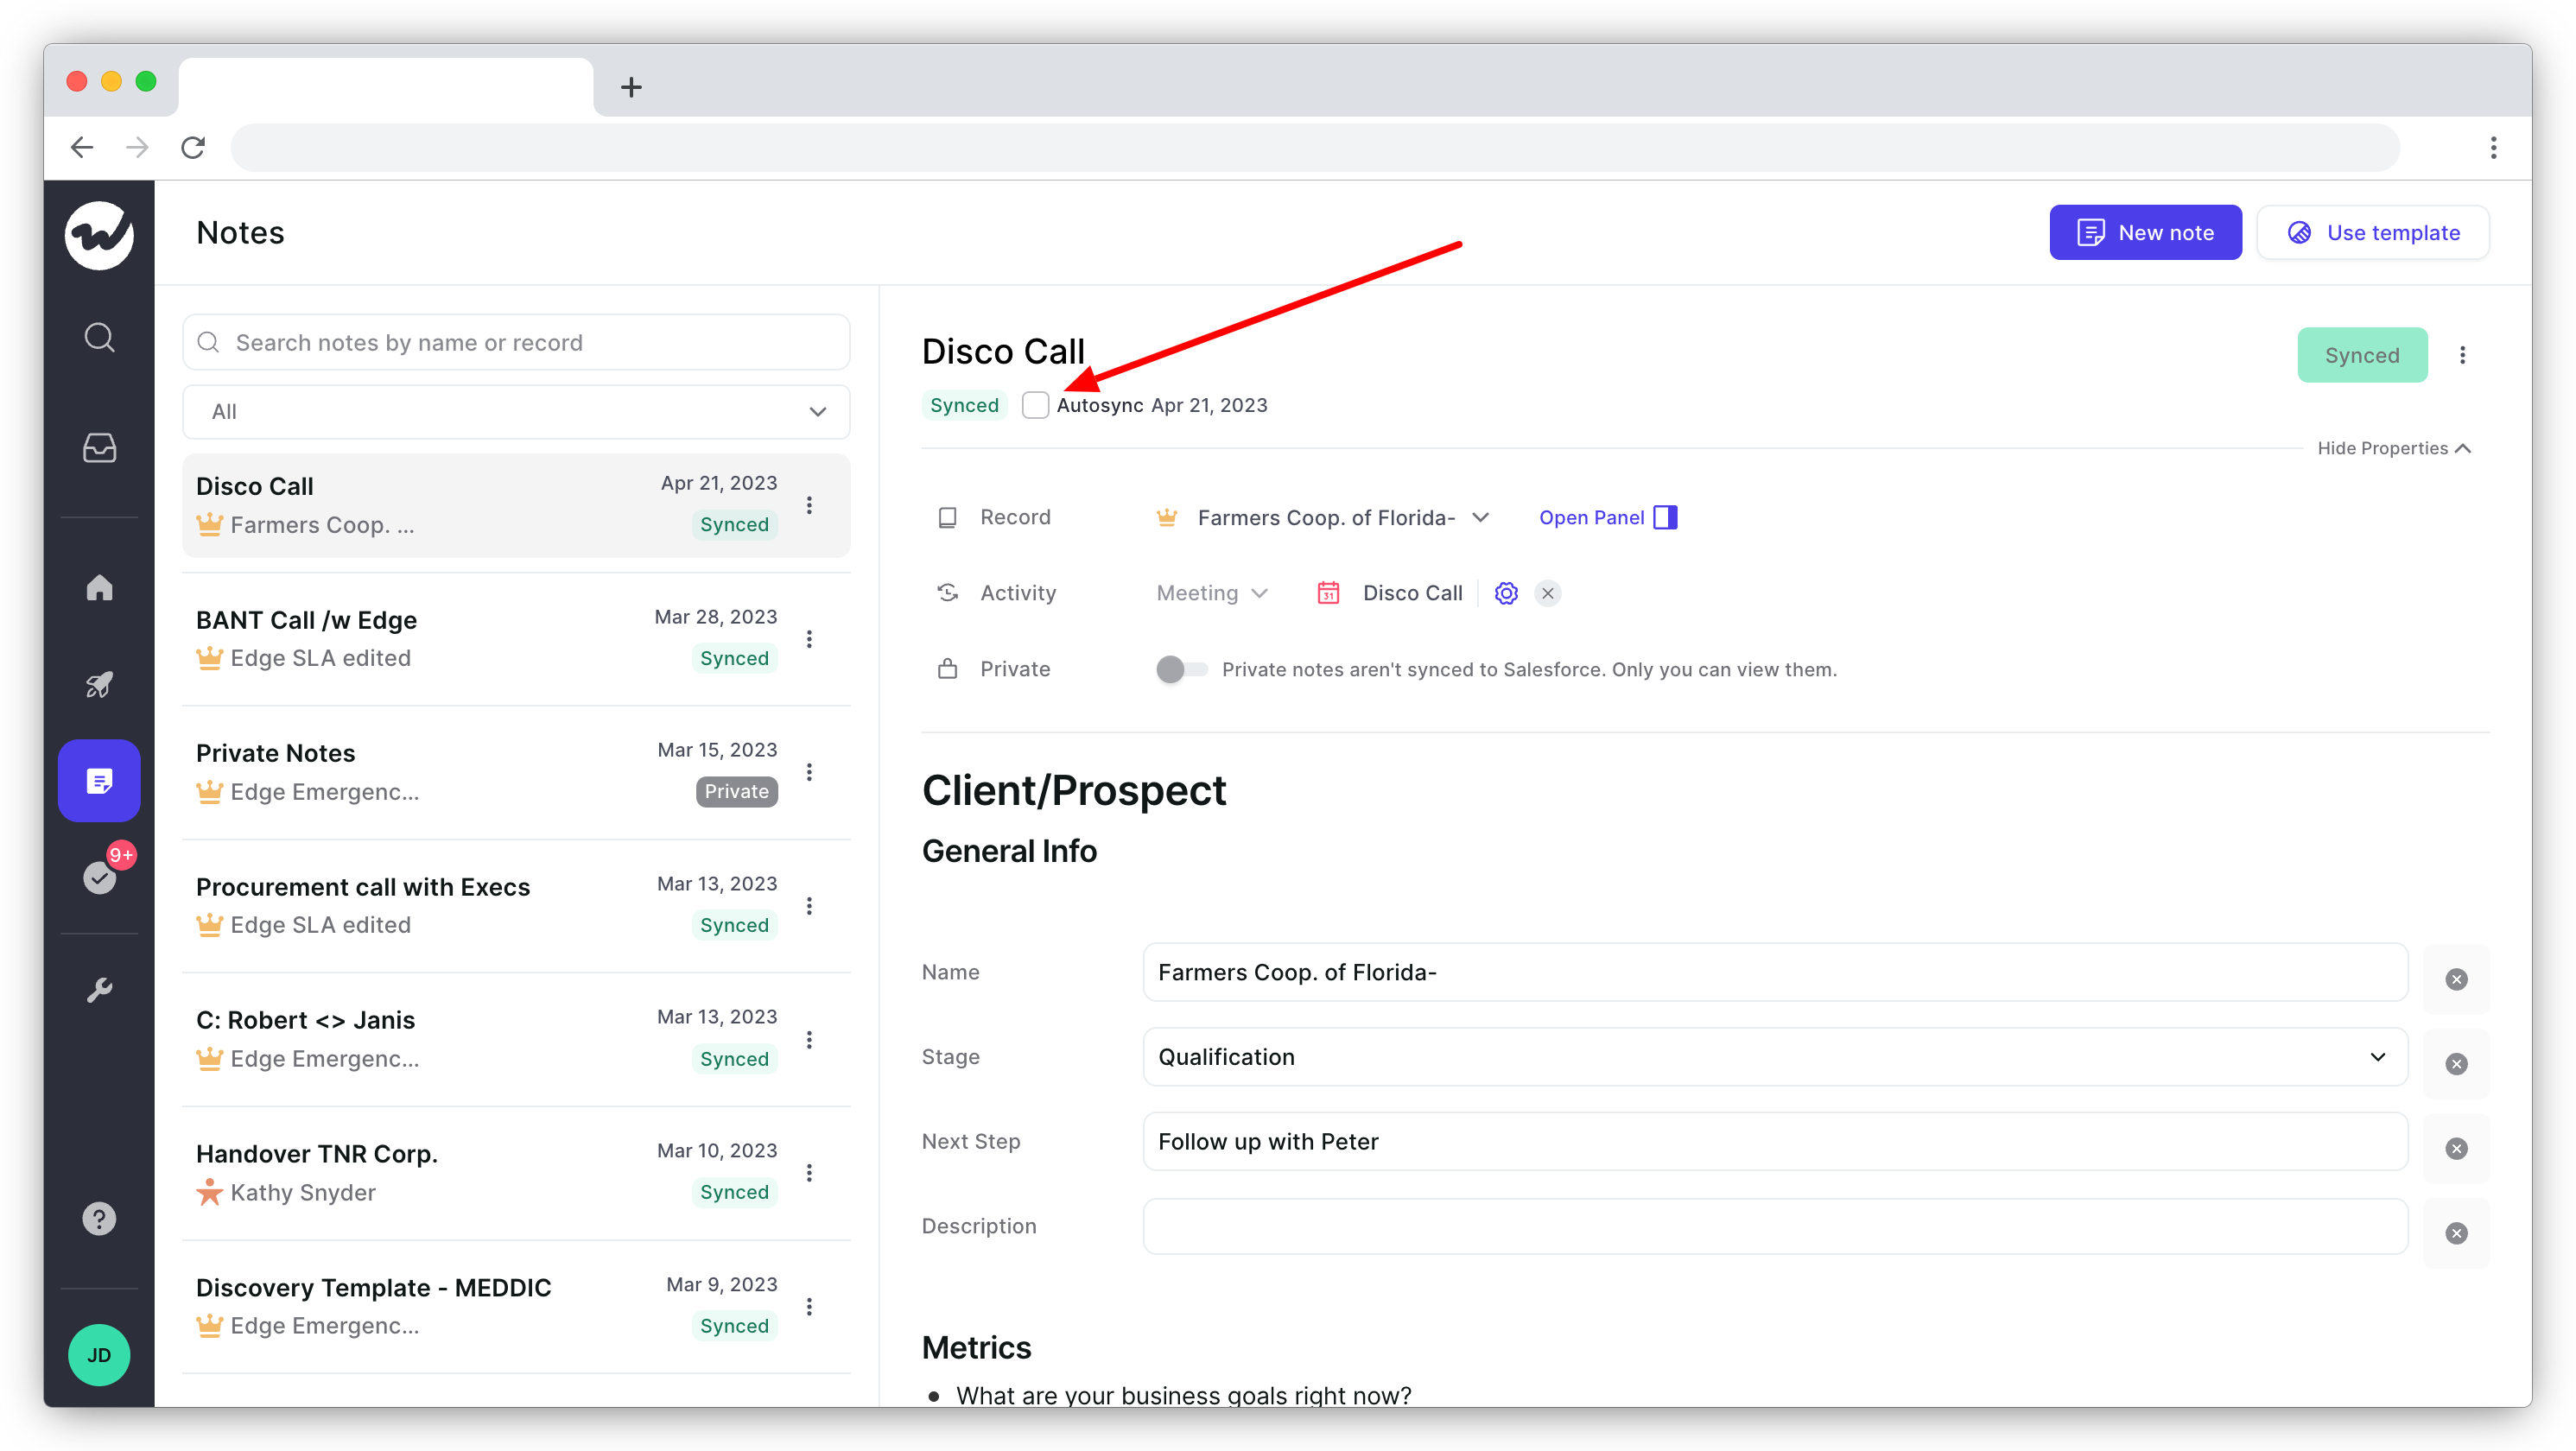Create a note with New note button
The image size is (2576, 1451).
click(2144, 232)
